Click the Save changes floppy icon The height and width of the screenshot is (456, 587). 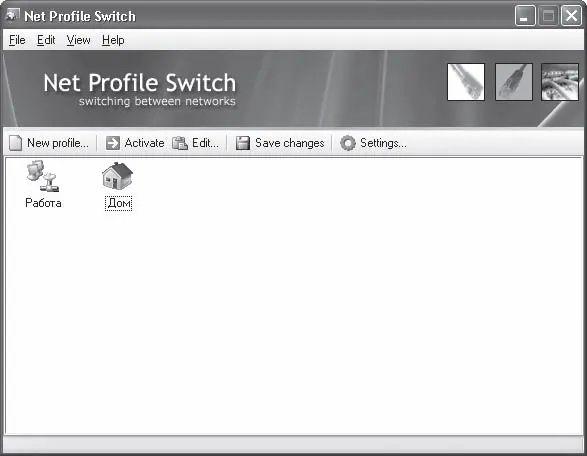click(243, 143)
